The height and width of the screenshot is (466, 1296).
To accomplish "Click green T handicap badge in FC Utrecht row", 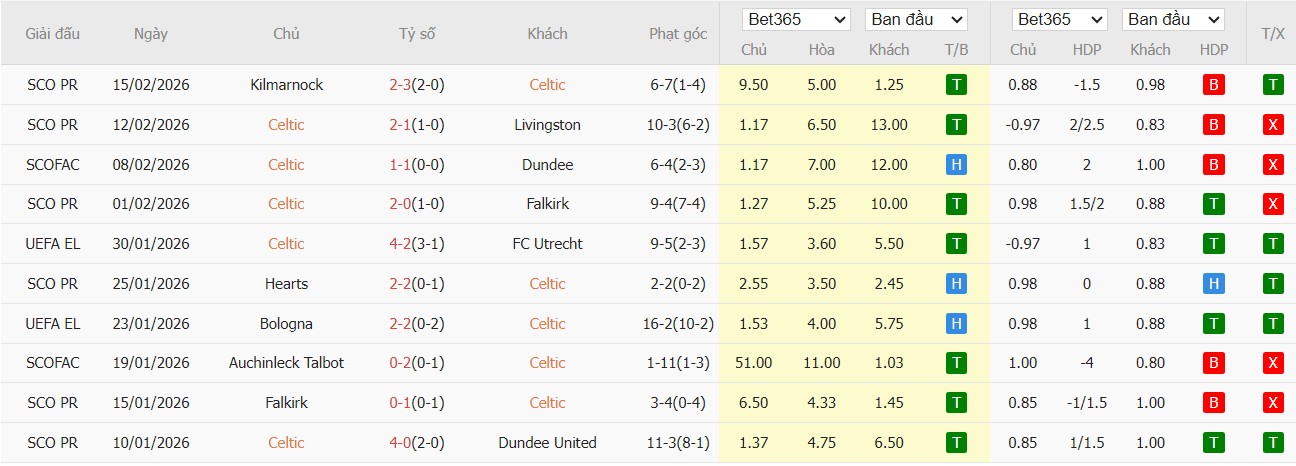I will tap(1213, 244).
